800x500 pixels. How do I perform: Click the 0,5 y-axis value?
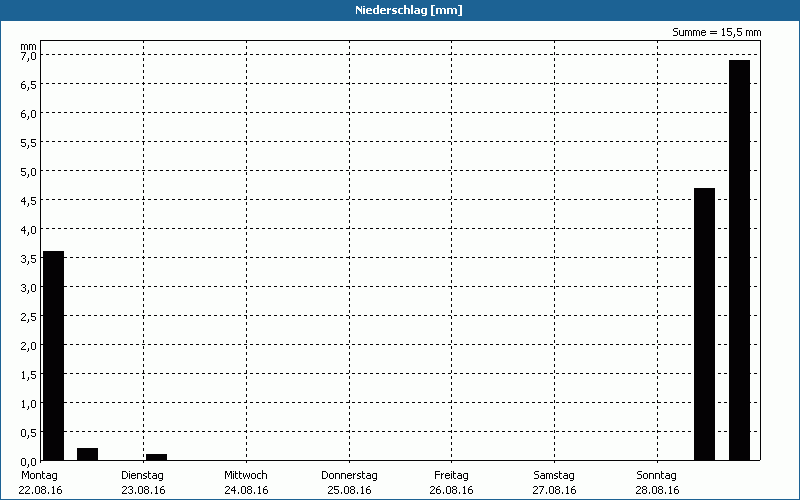click(x=29, y=433)
